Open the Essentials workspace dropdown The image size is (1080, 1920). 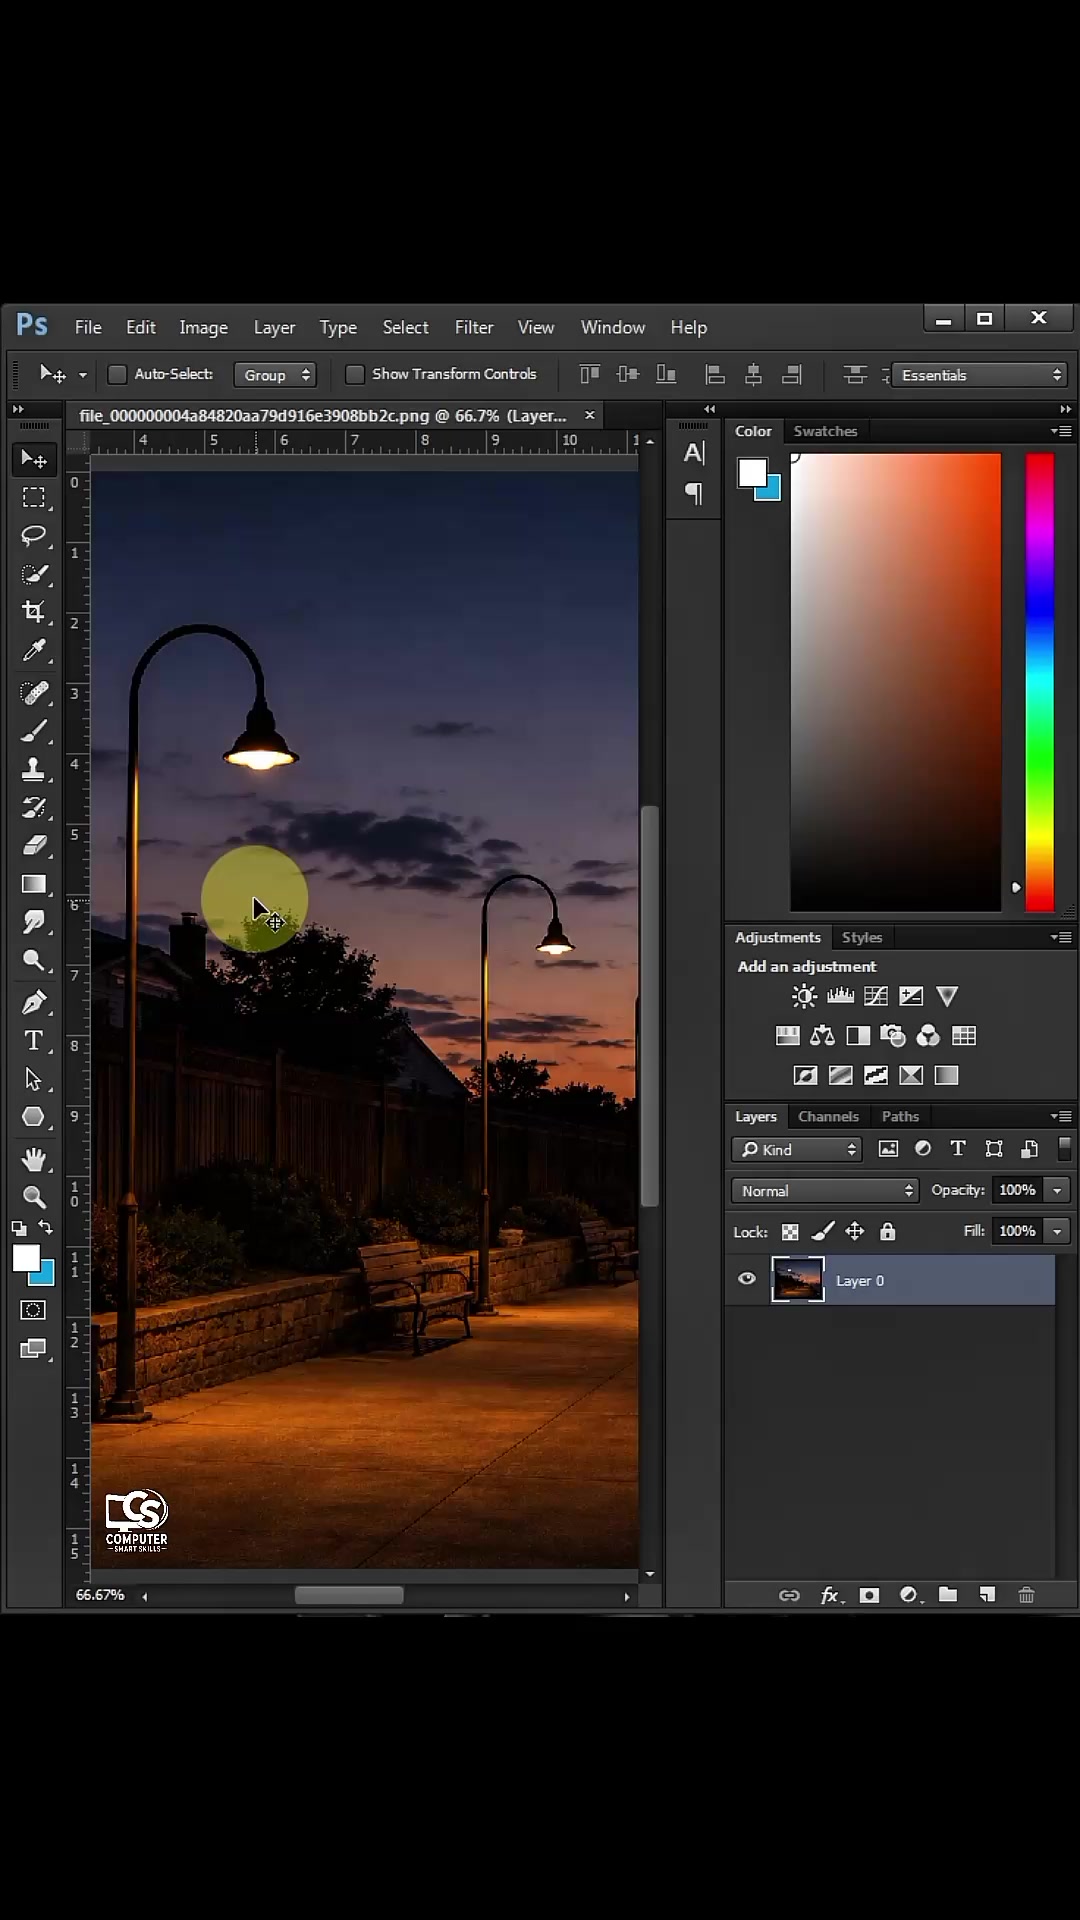pos(980,375)
